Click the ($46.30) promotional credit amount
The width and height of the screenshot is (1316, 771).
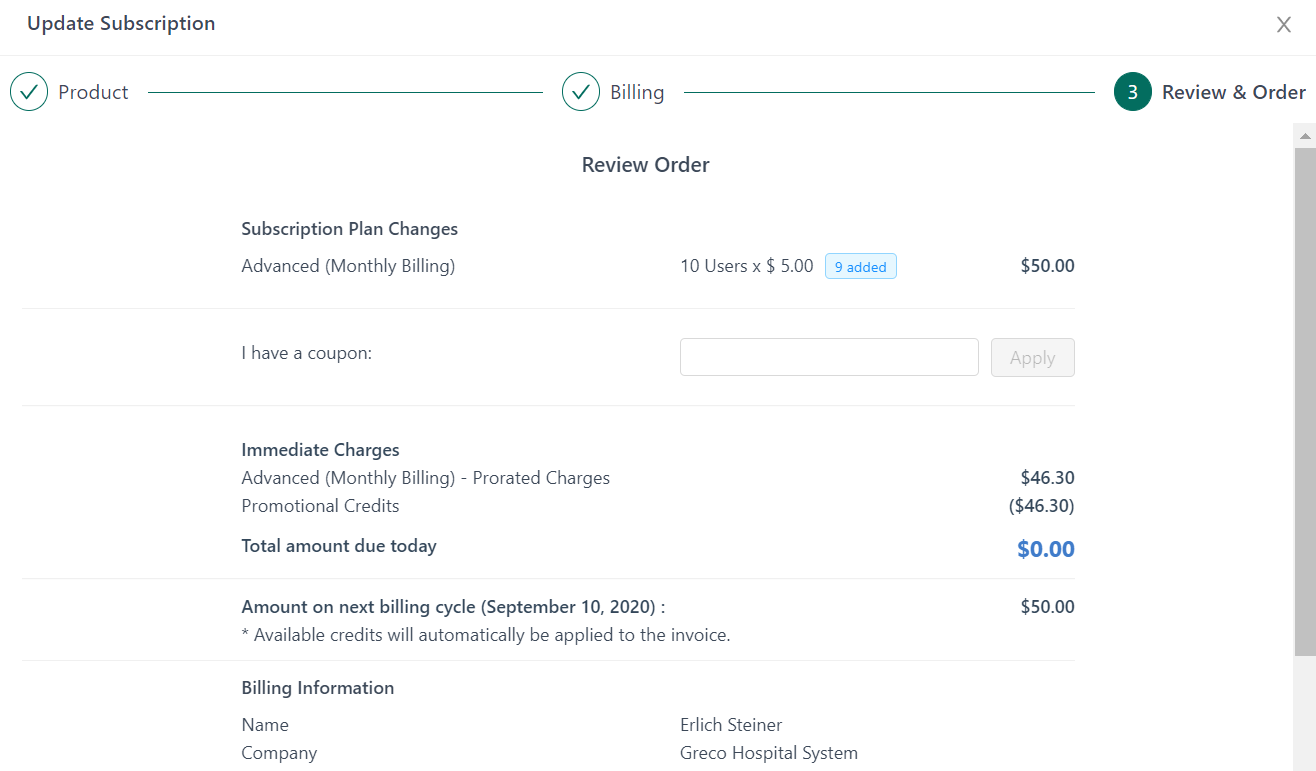pos(1041,506)
